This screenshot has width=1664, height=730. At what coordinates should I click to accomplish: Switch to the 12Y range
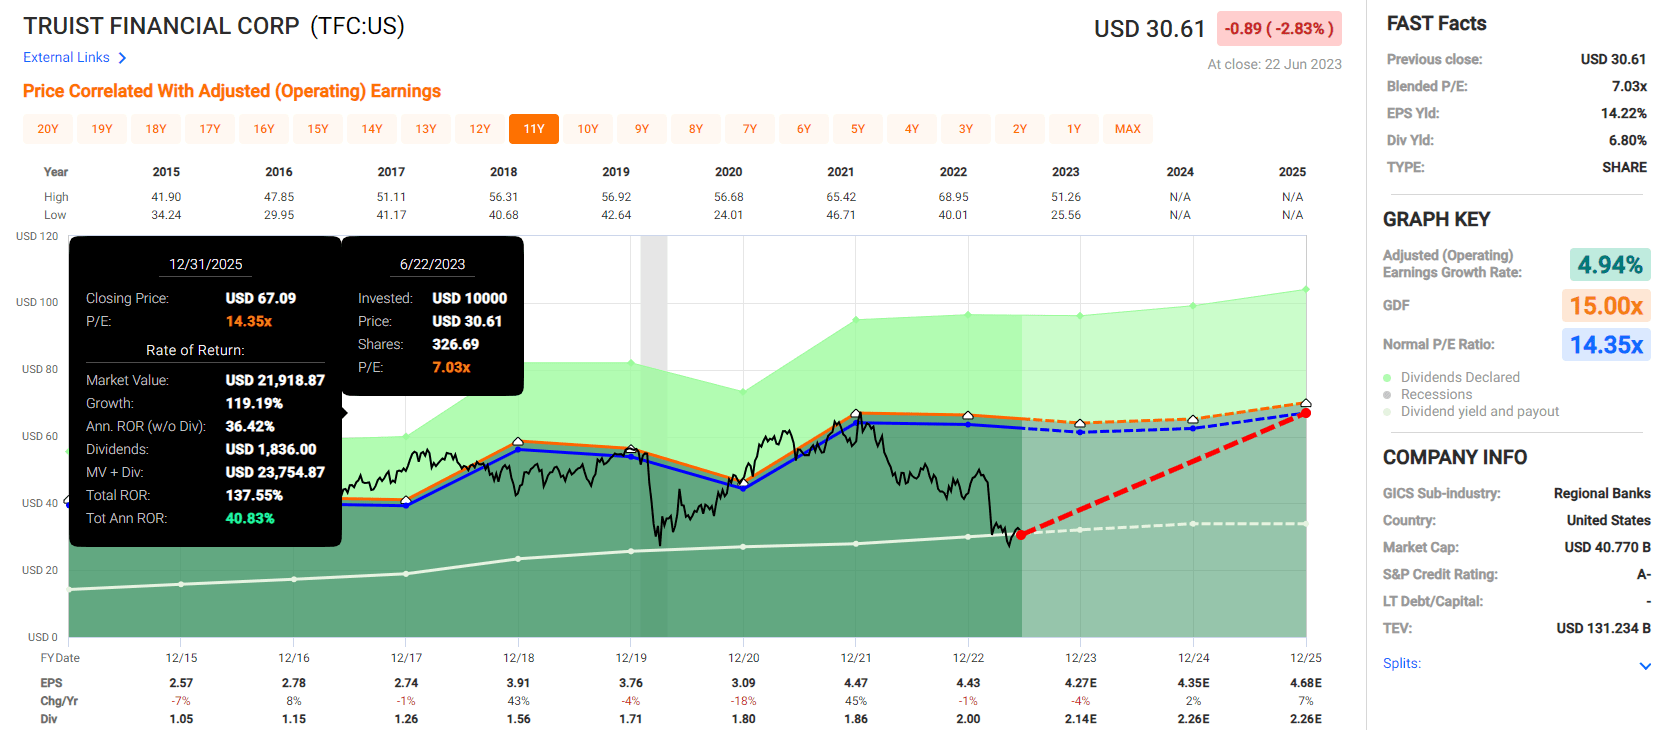(x=480, y=129)
